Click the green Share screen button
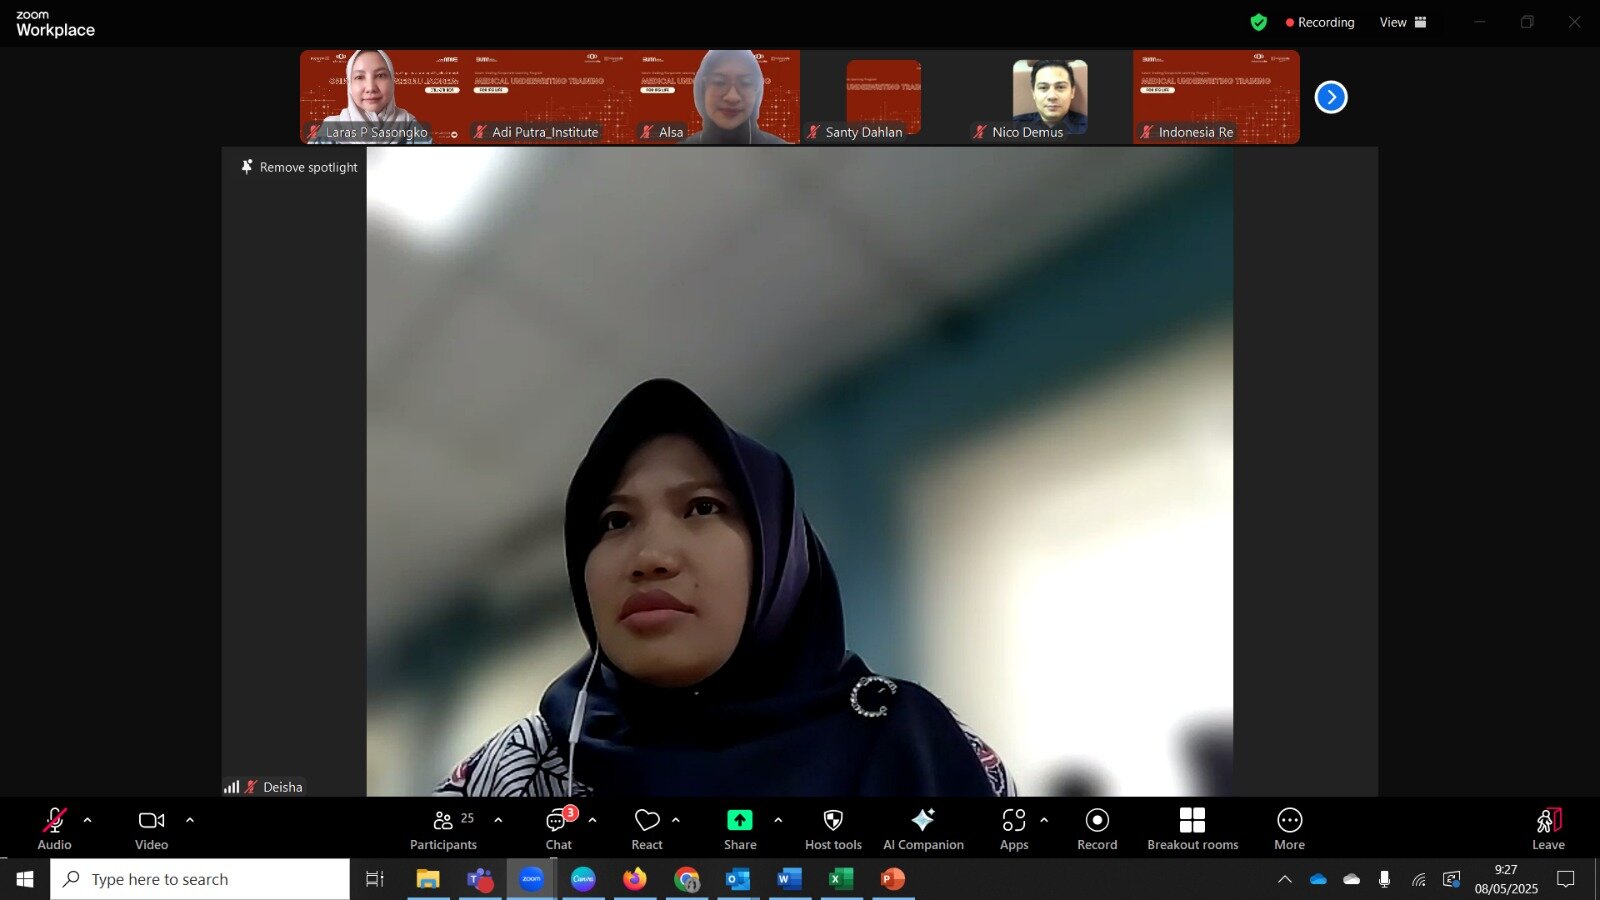The image size is (1600, 900). pyautogui.click(x=740, y=829)
